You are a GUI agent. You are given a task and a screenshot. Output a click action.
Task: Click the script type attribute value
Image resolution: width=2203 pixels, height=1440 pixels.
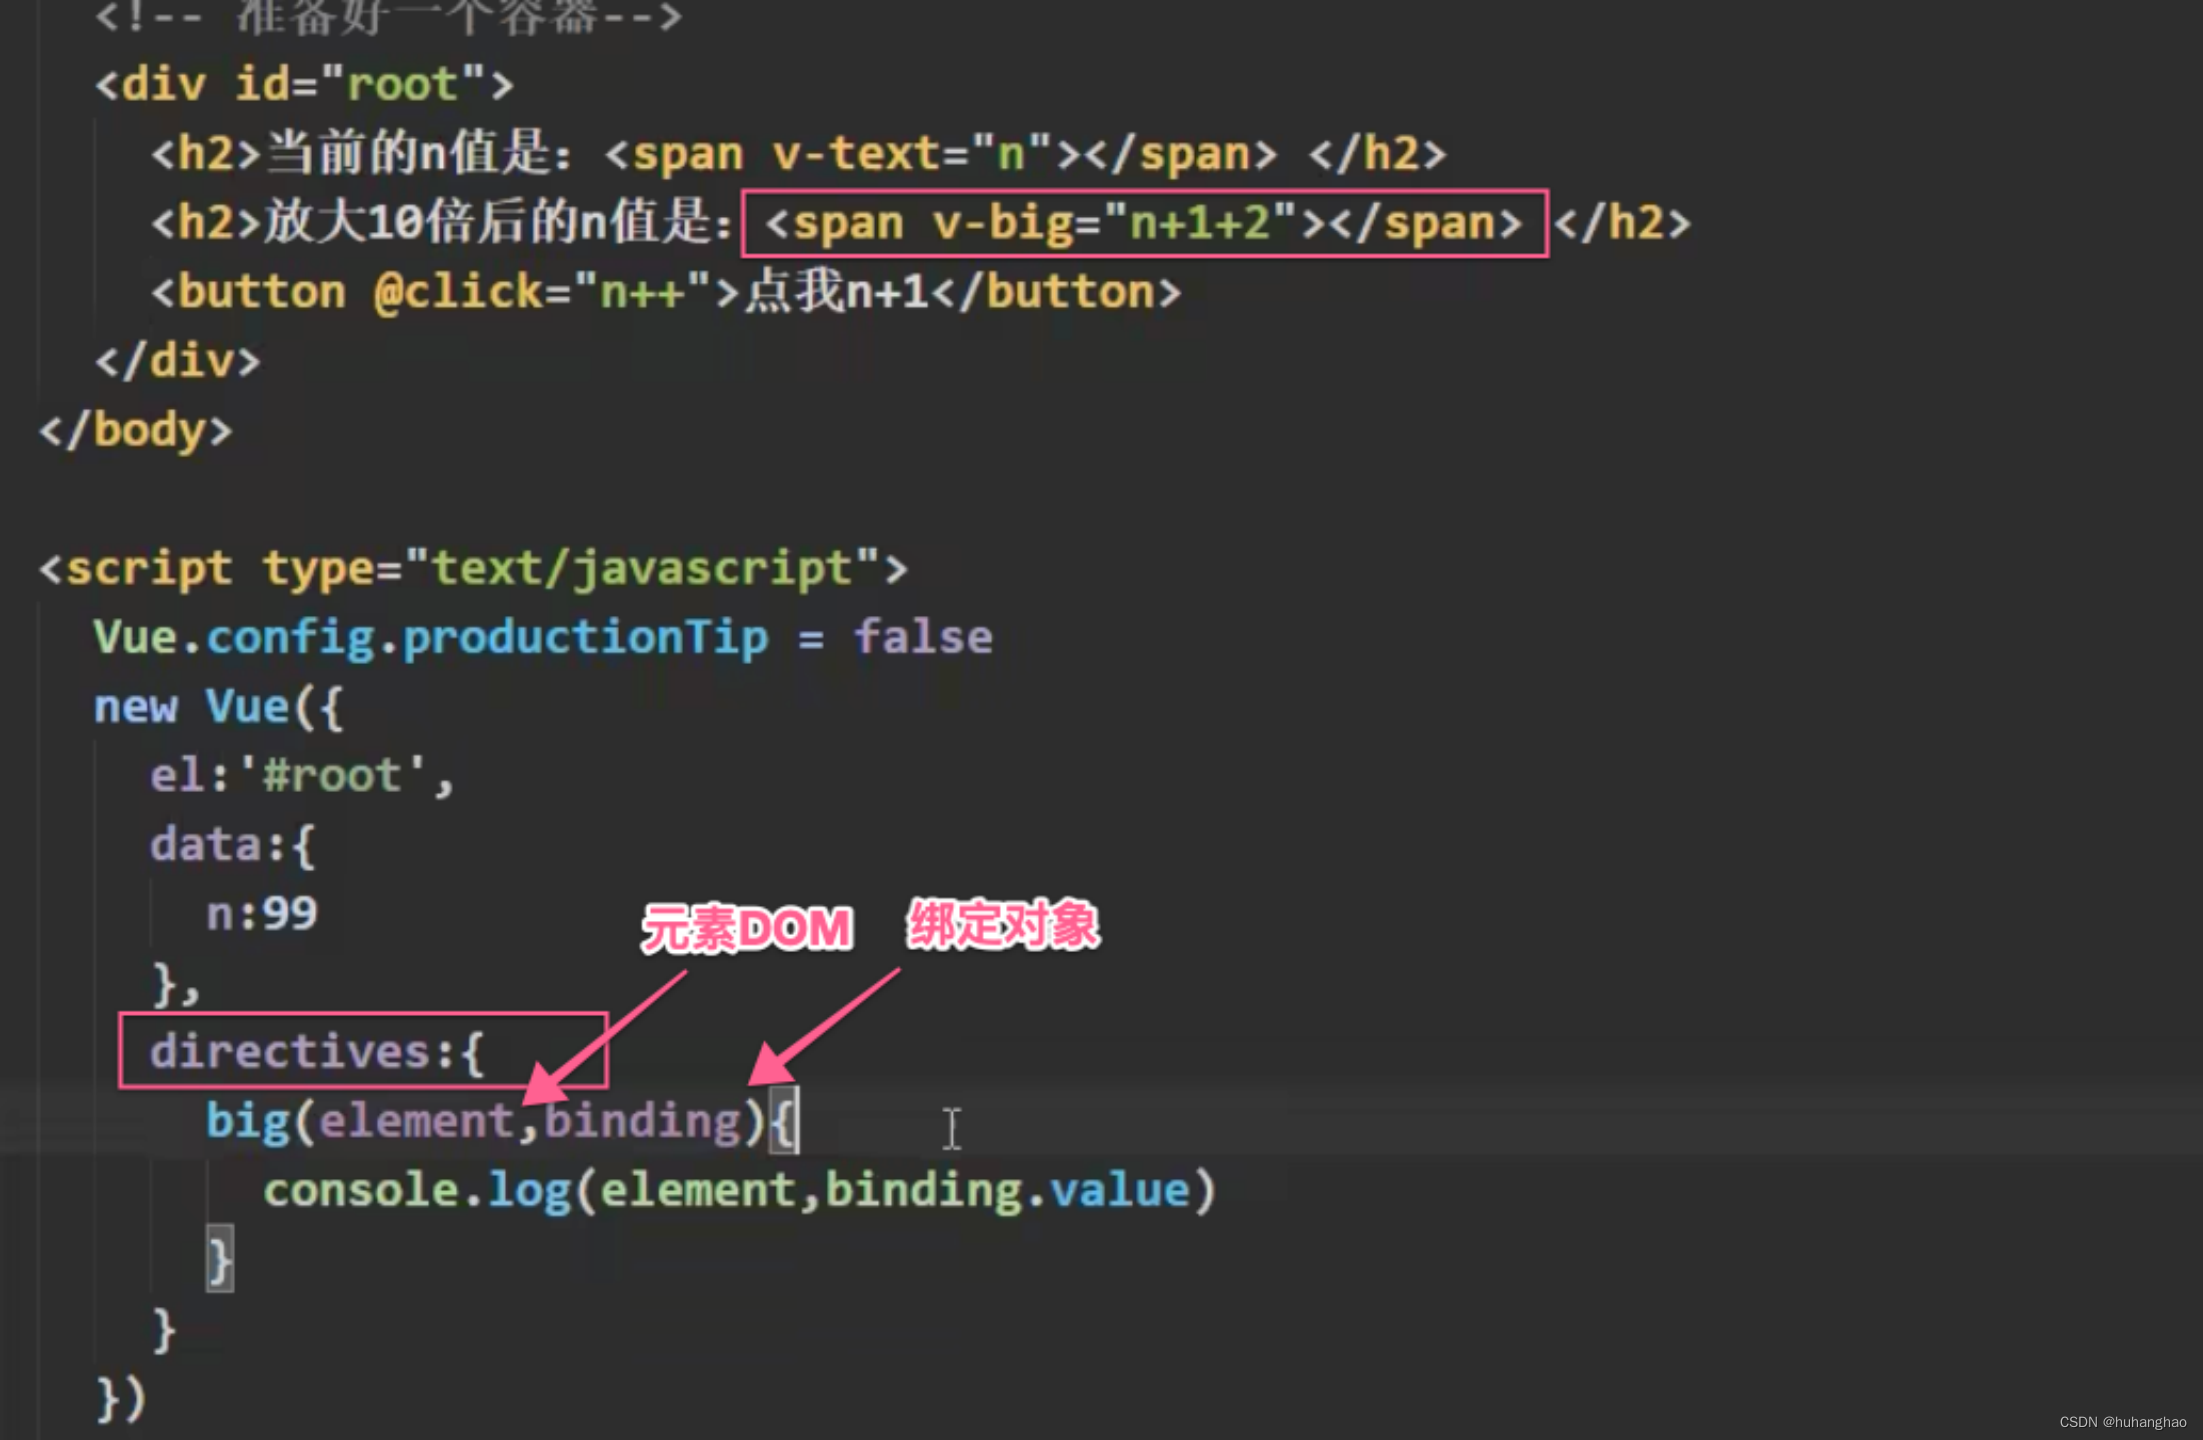(x=643, y=569)
